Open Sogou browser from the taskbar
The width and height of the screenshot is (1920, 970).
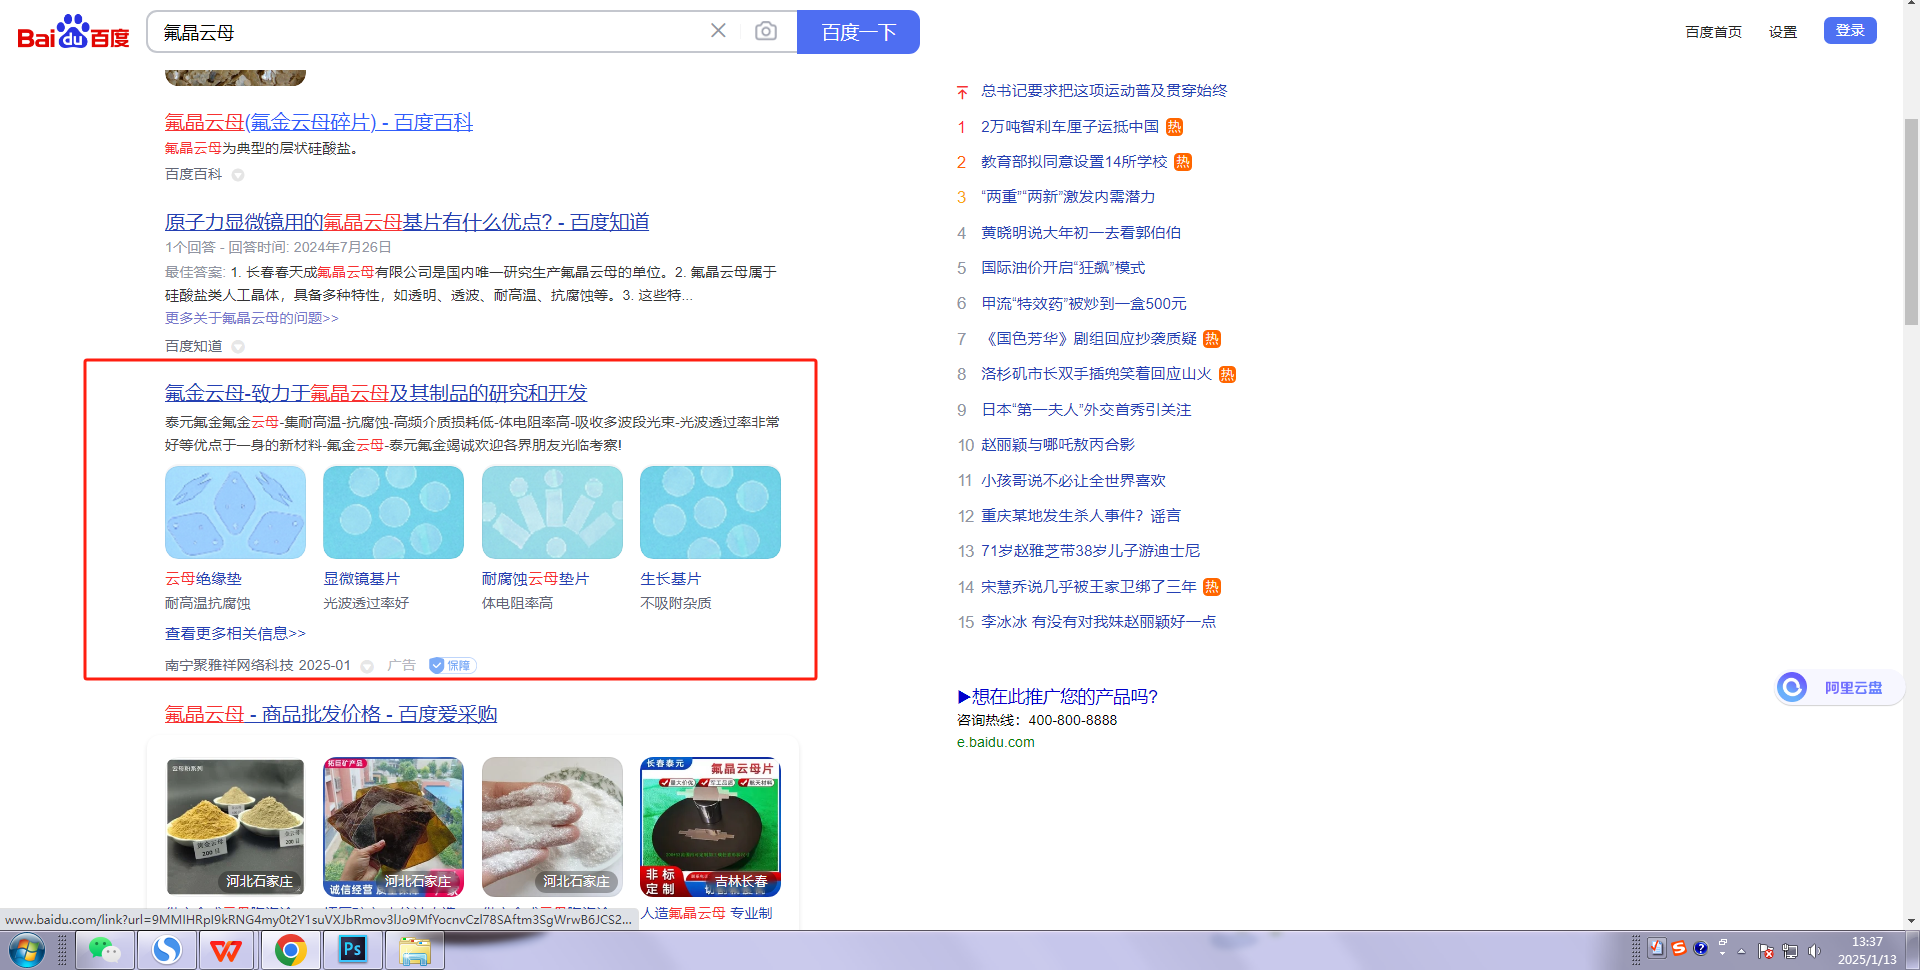point(166,950)
